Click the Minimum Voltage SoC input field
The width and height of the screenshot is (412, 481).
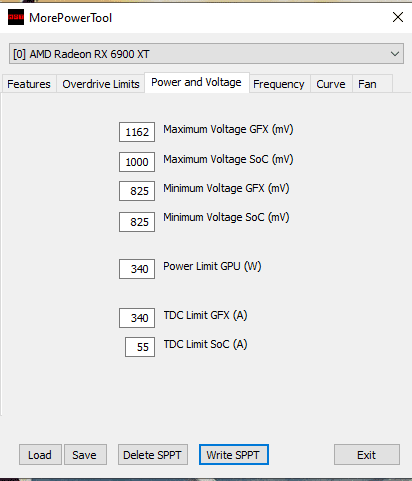137,222
